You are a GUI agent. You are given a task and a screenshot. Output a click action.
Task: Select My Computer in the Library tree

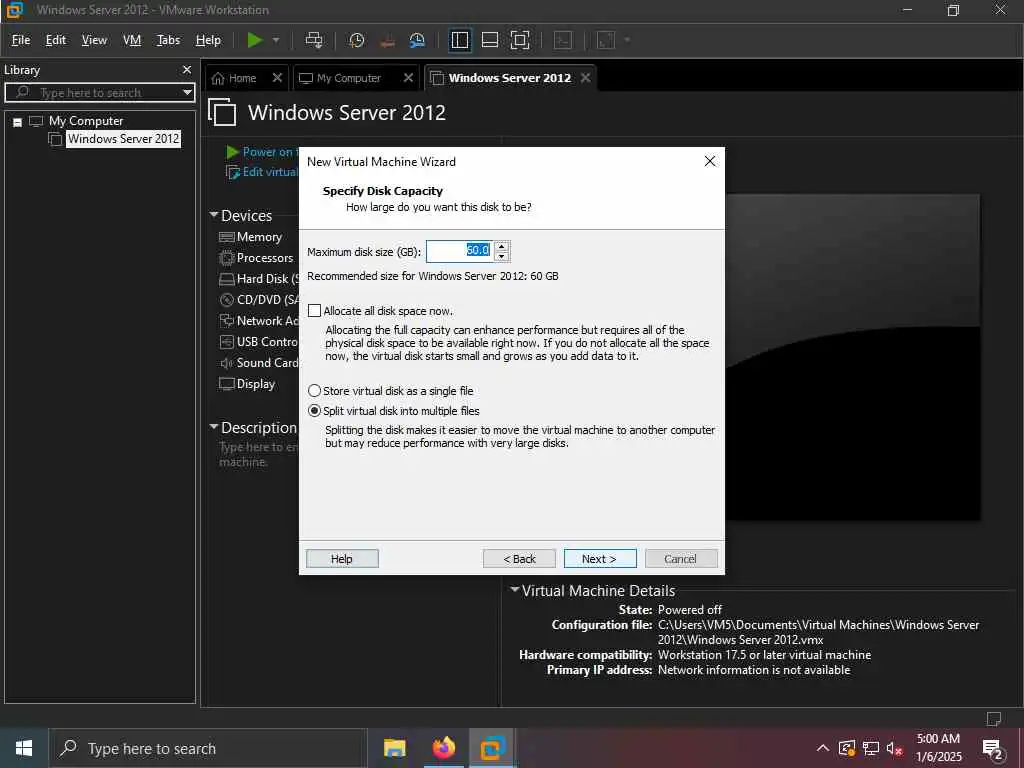point(86,121)
